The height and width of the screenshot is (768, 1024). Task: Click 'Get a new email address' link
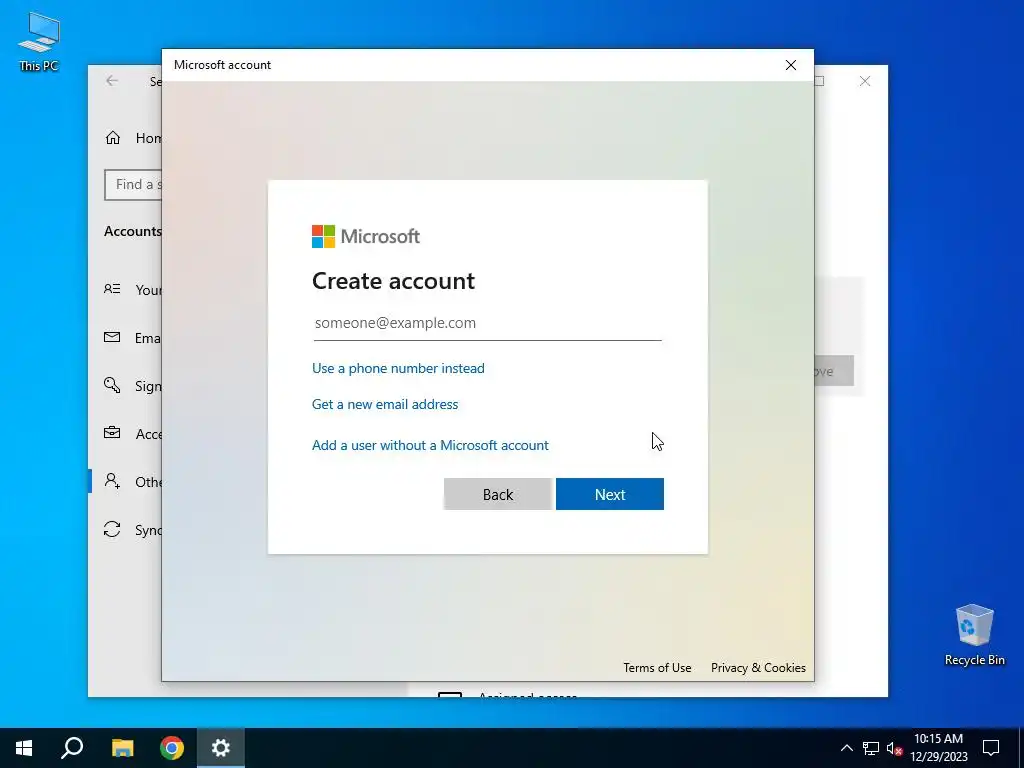[385, 404]
